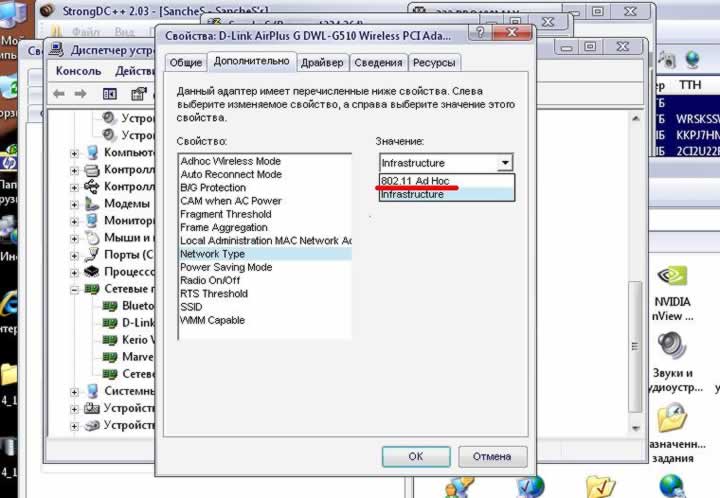The width and height of the screenshot is (720, 498).
Task: Click the Порты port connector icon
Action: [92, 255]
